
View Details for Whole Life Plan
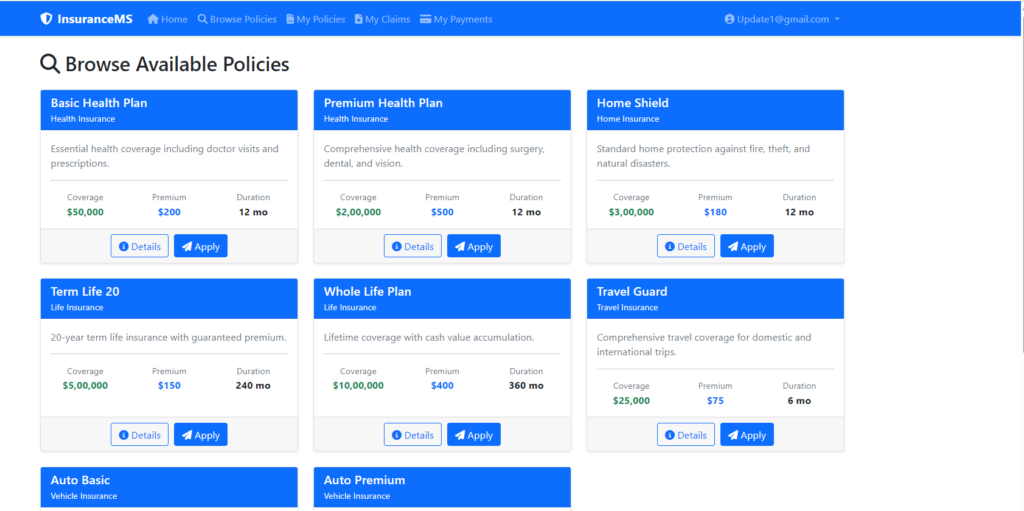point(413,435)
